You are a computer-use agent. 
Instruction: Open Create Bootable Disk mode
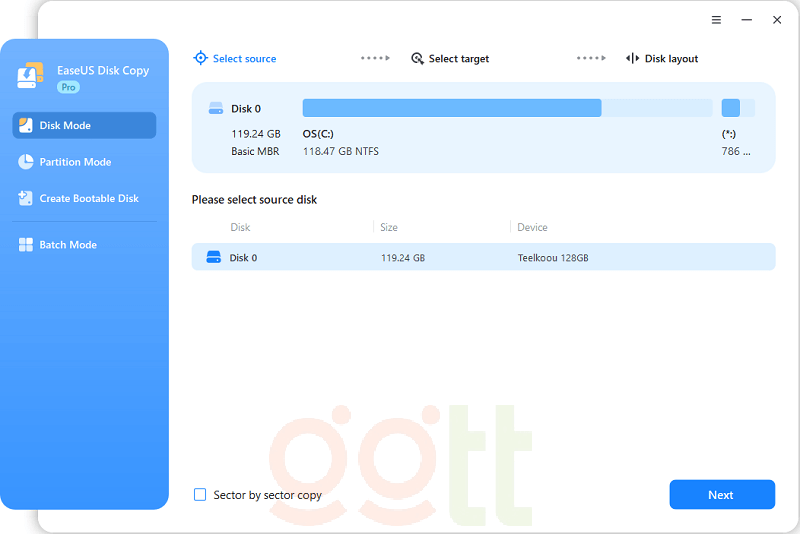[x=88, y=198]
